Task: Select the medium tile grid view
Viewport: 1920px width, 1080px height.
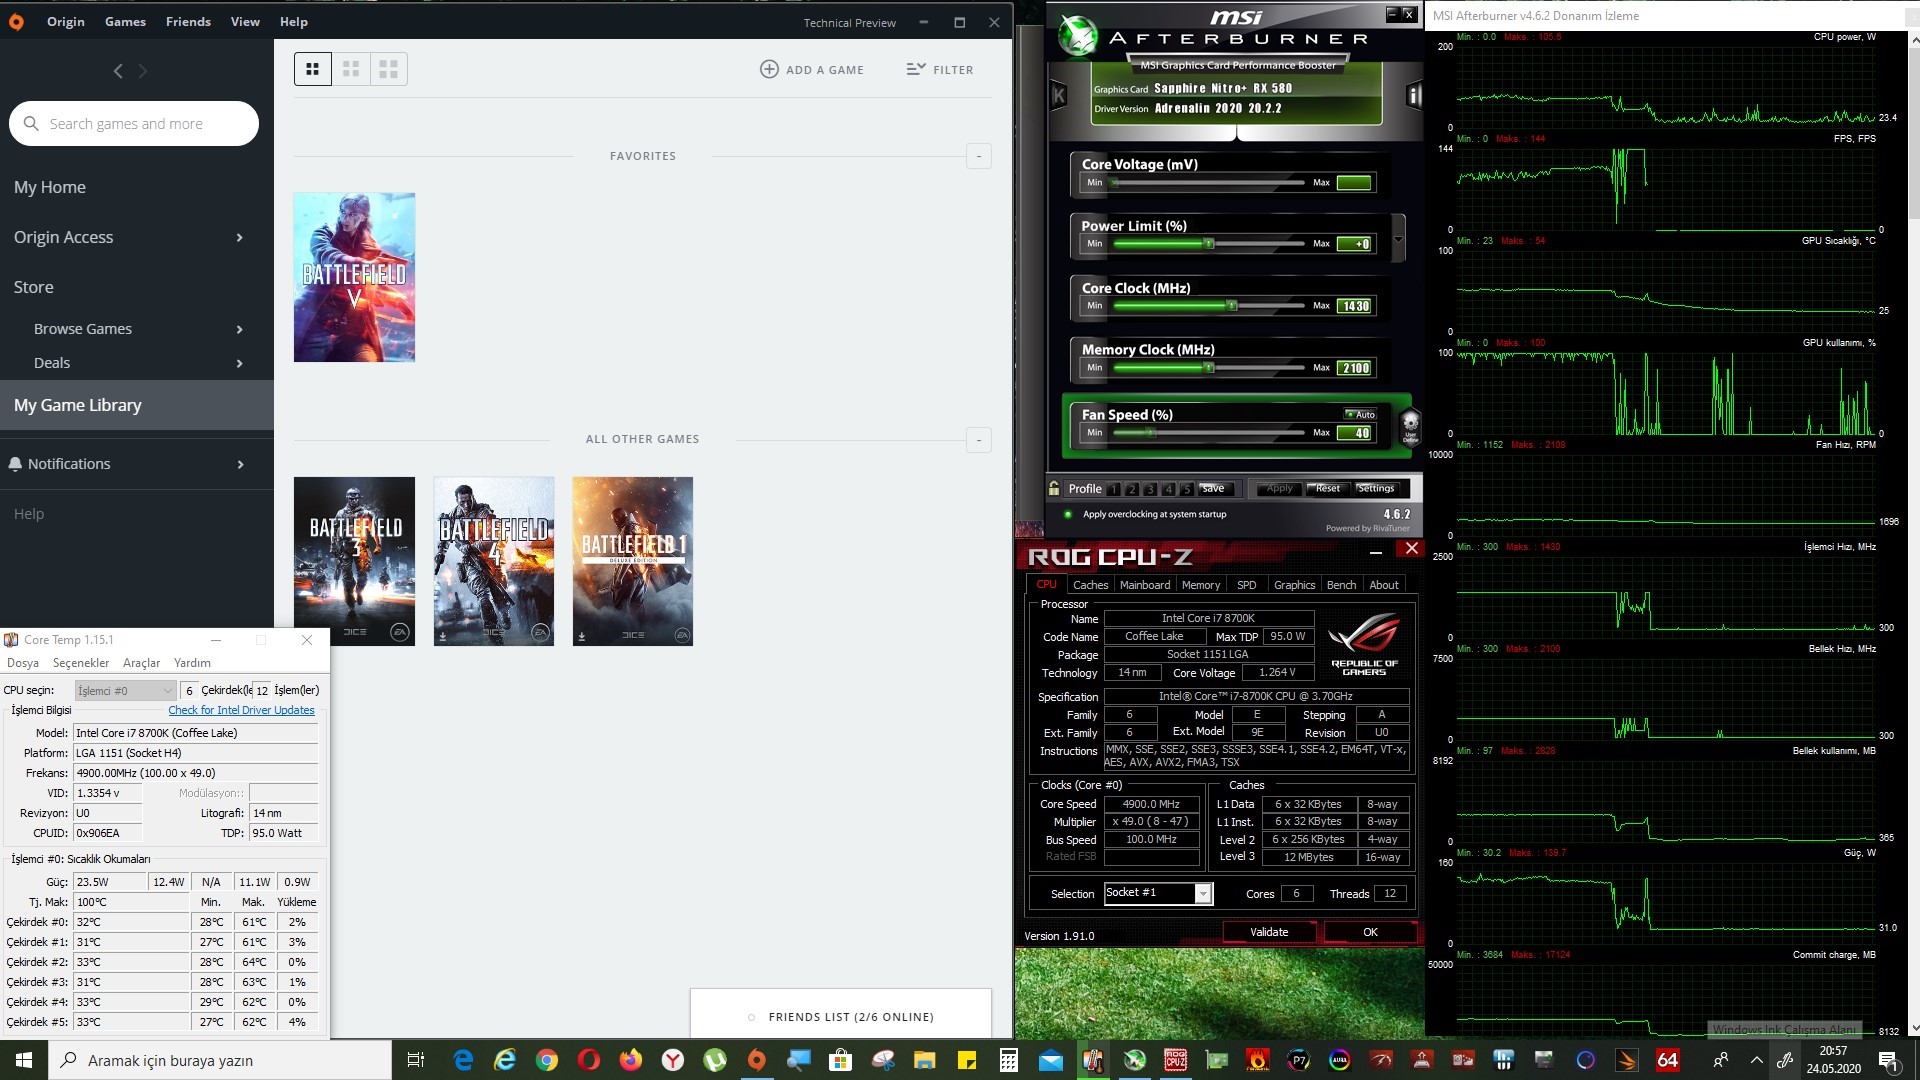Action: pyautogui.click(x=351, y=69)
